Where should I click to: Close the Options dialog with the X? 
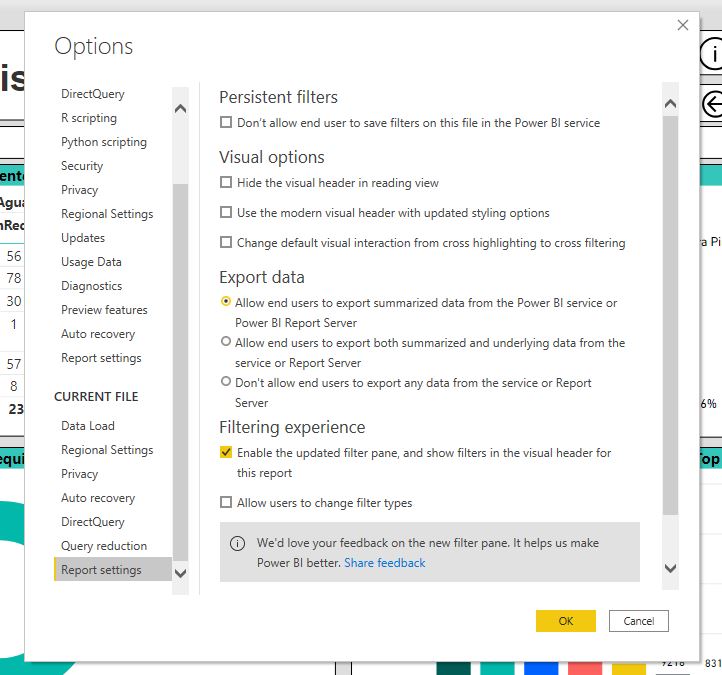click(x=682, y=25)
